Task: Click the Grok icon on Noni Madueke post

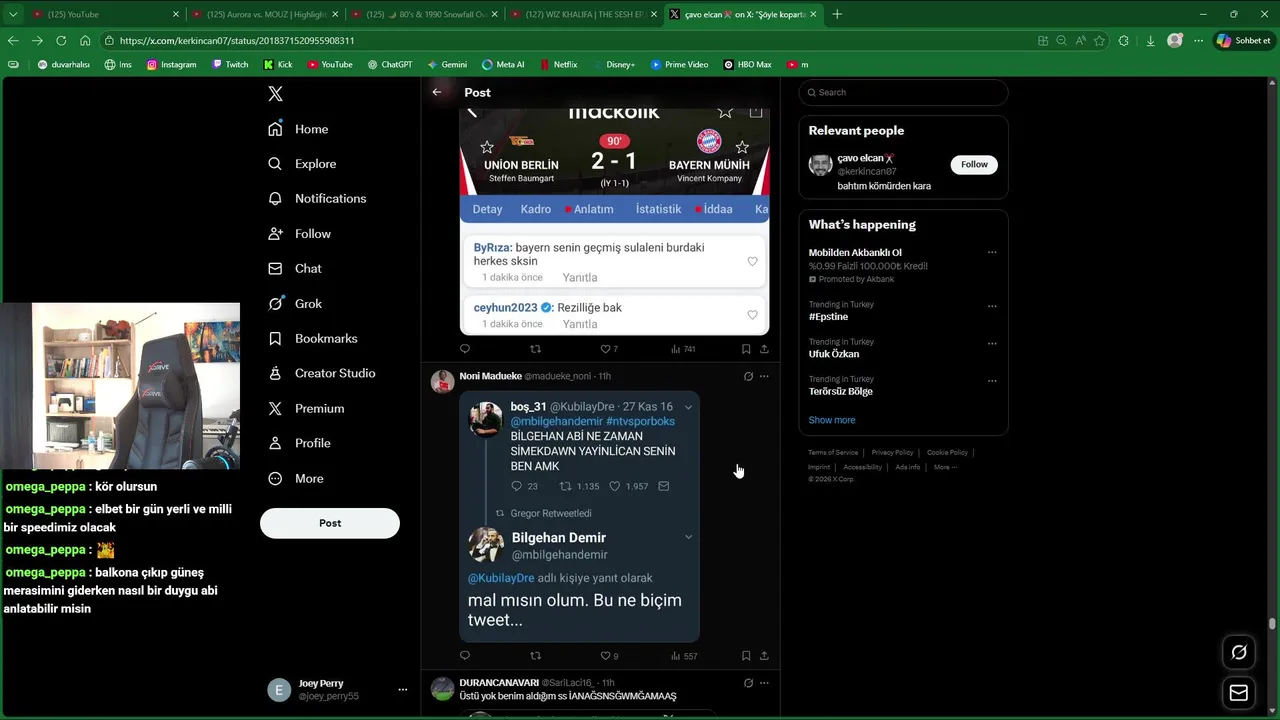Action: 748,376
